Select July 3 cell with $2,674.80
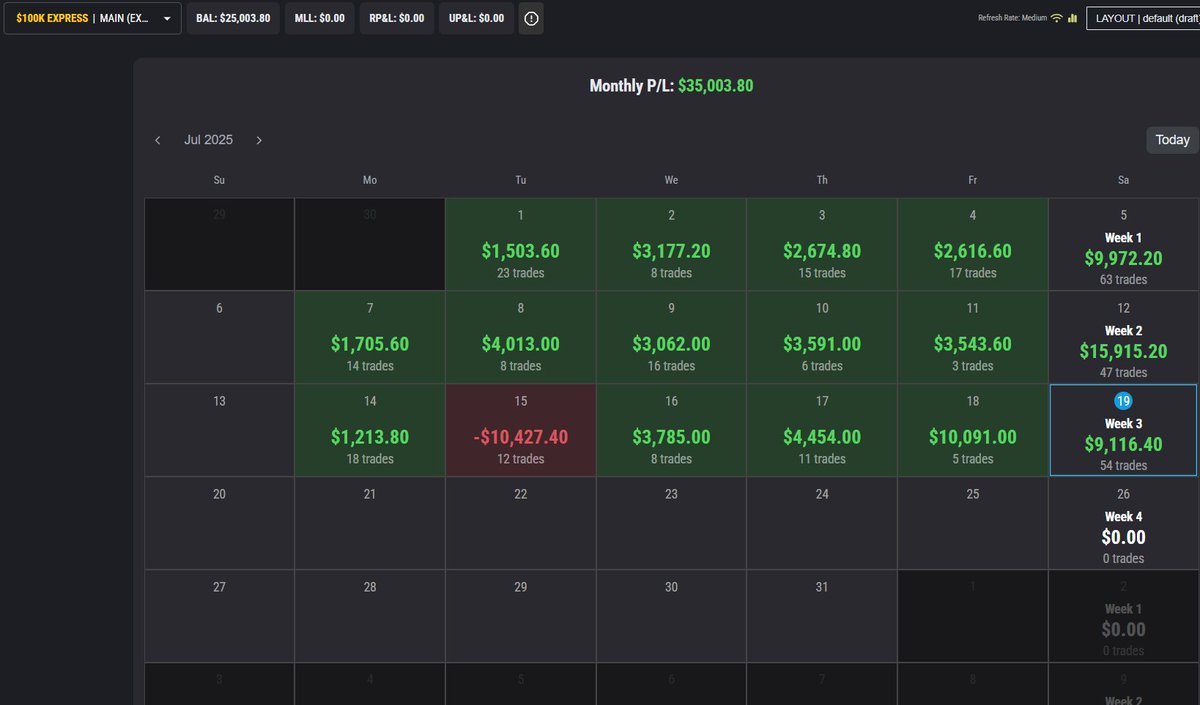Screen dimensions: 1200x705 (822, 244)
